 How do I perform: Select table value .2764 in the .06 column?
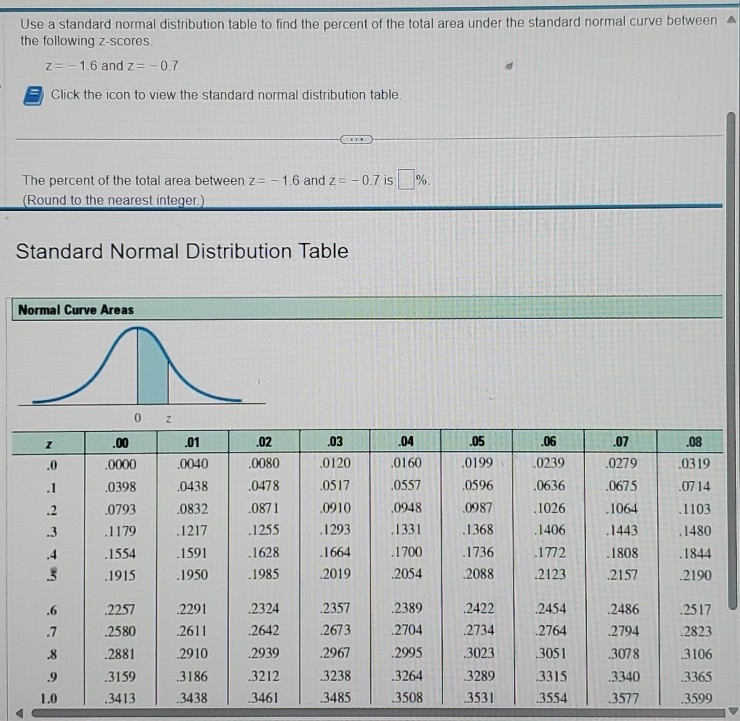551,630
